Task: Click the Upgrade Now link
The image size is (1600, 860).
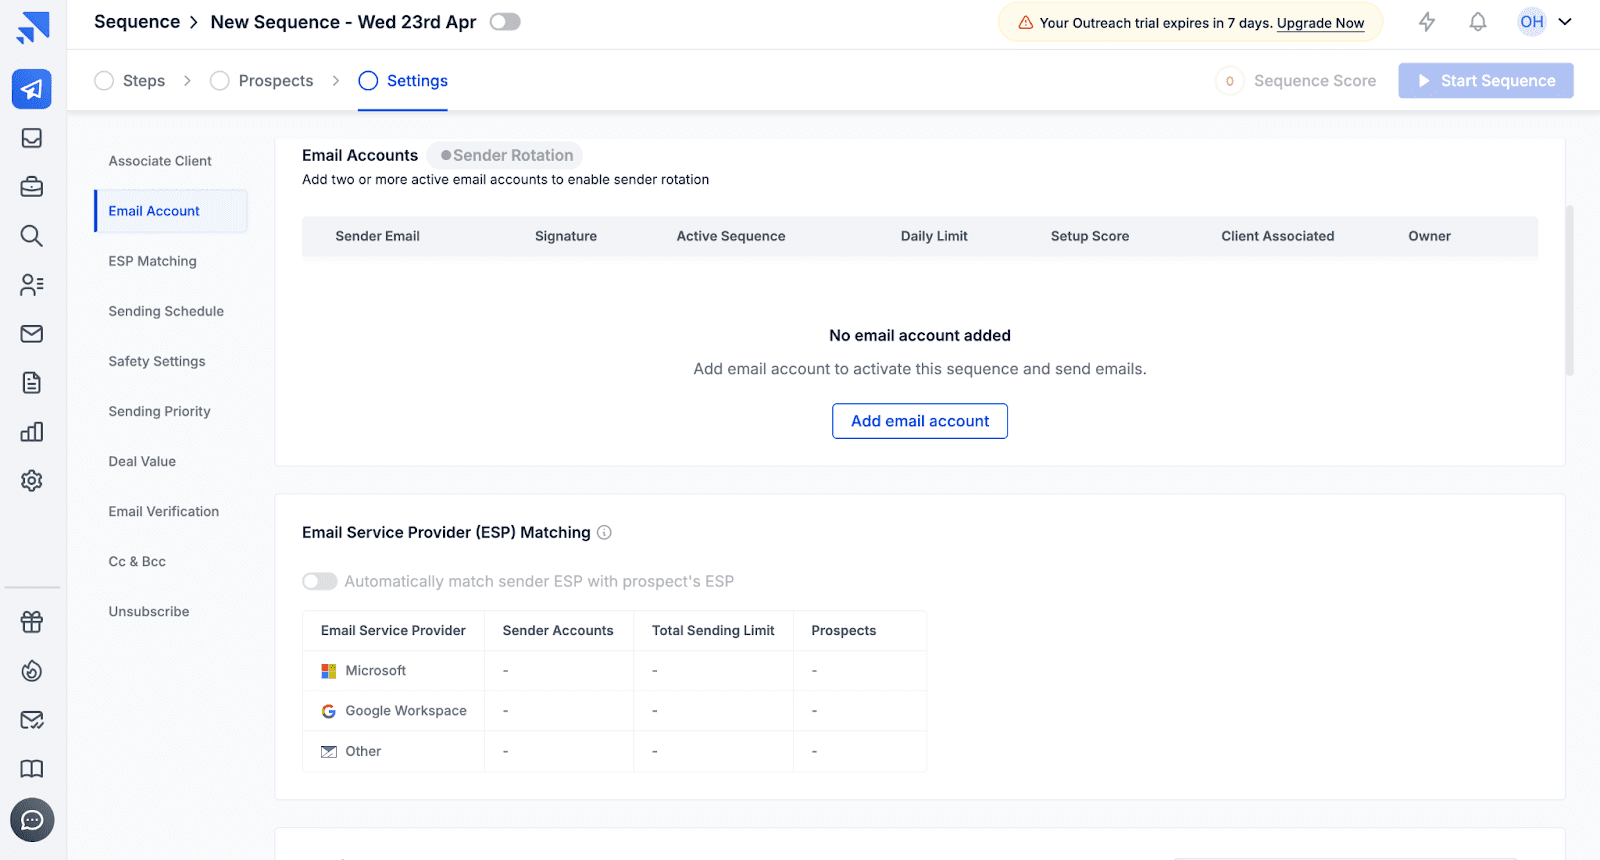Action: tap(1320, 23)
